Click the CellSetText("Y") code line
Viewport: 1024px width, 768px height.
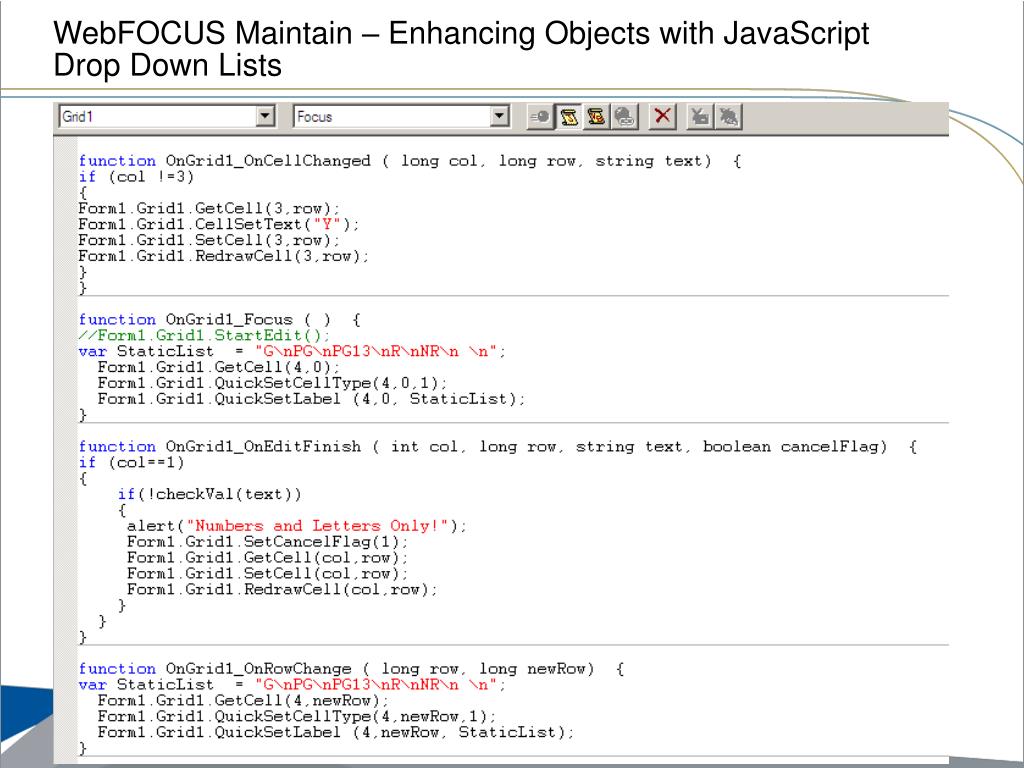coord(219,224)
